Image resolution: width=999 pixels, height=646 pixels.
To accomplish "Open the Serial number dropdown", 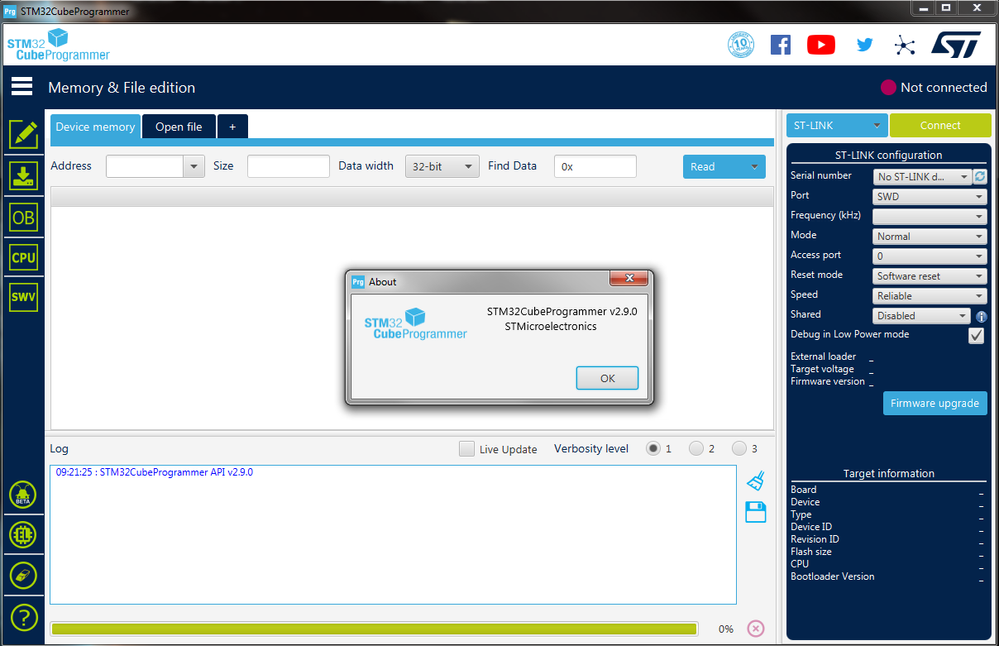I will (922, 176).
